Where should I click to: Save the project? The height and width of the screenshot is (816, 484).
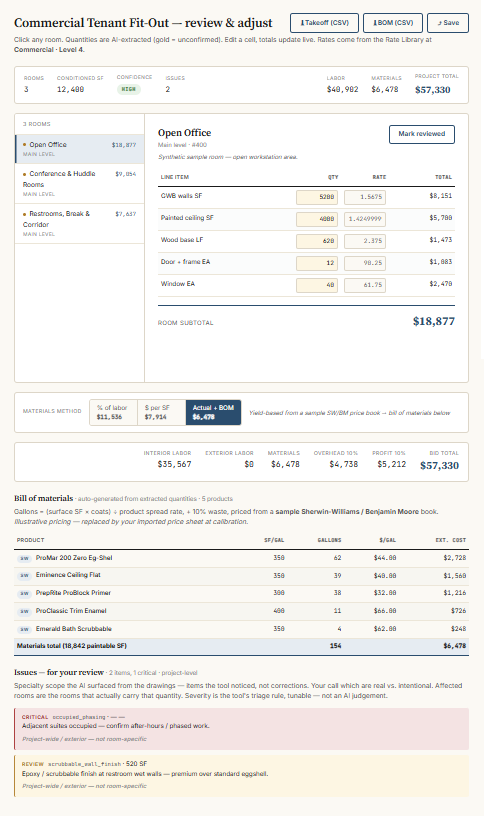tap(448, 23)
